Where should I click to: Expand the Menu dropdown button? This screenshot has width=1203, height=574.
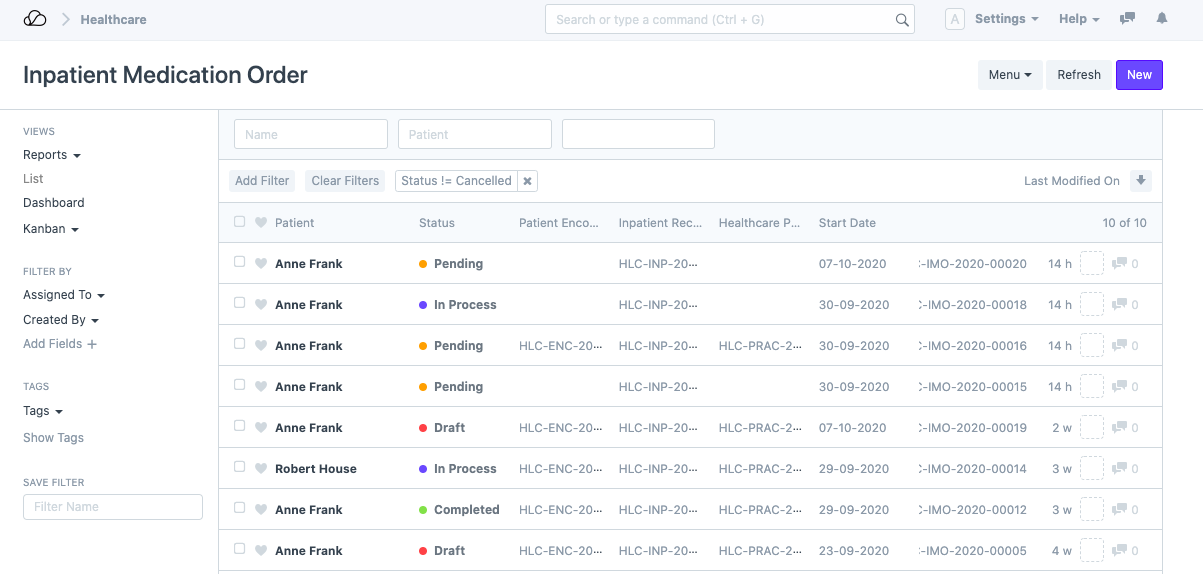tap(1009, 75)
